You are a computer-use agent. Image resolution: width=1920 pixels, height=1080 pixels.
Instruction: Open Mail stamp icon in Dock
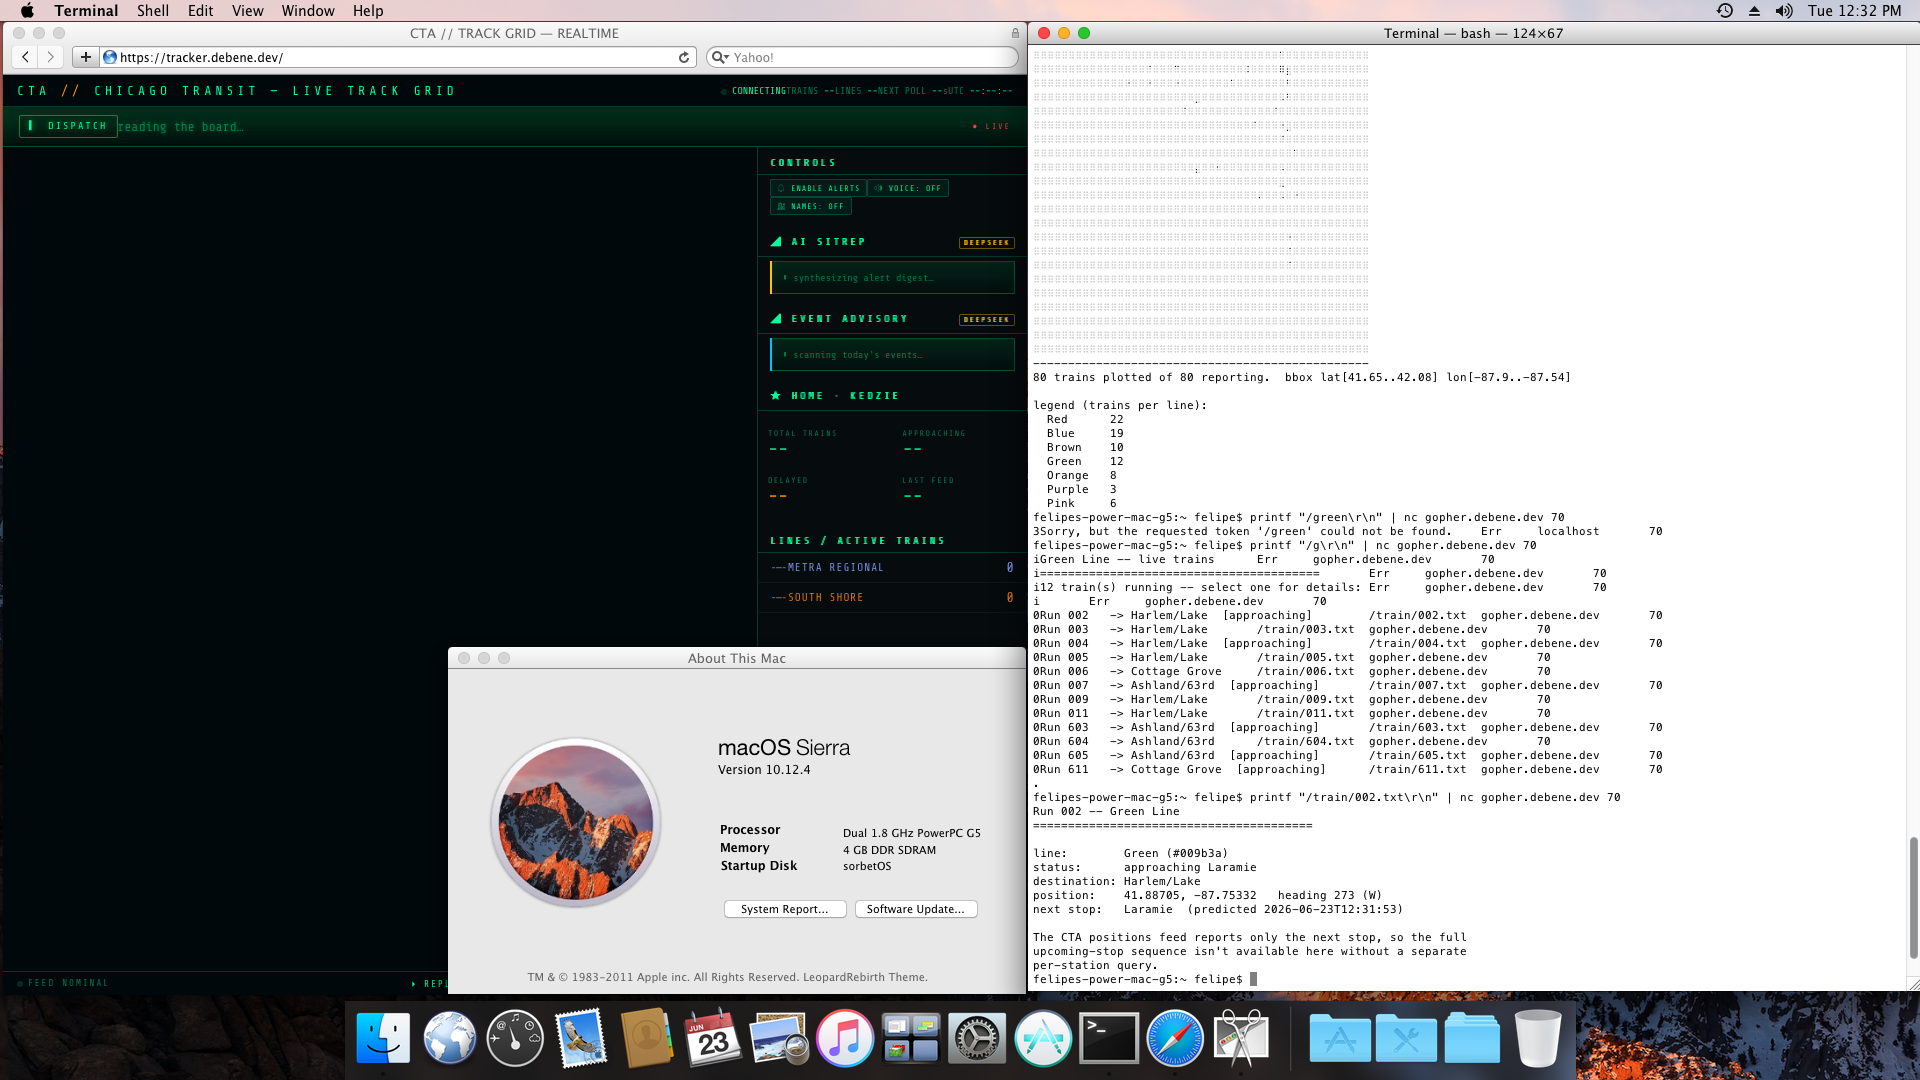581,1038
